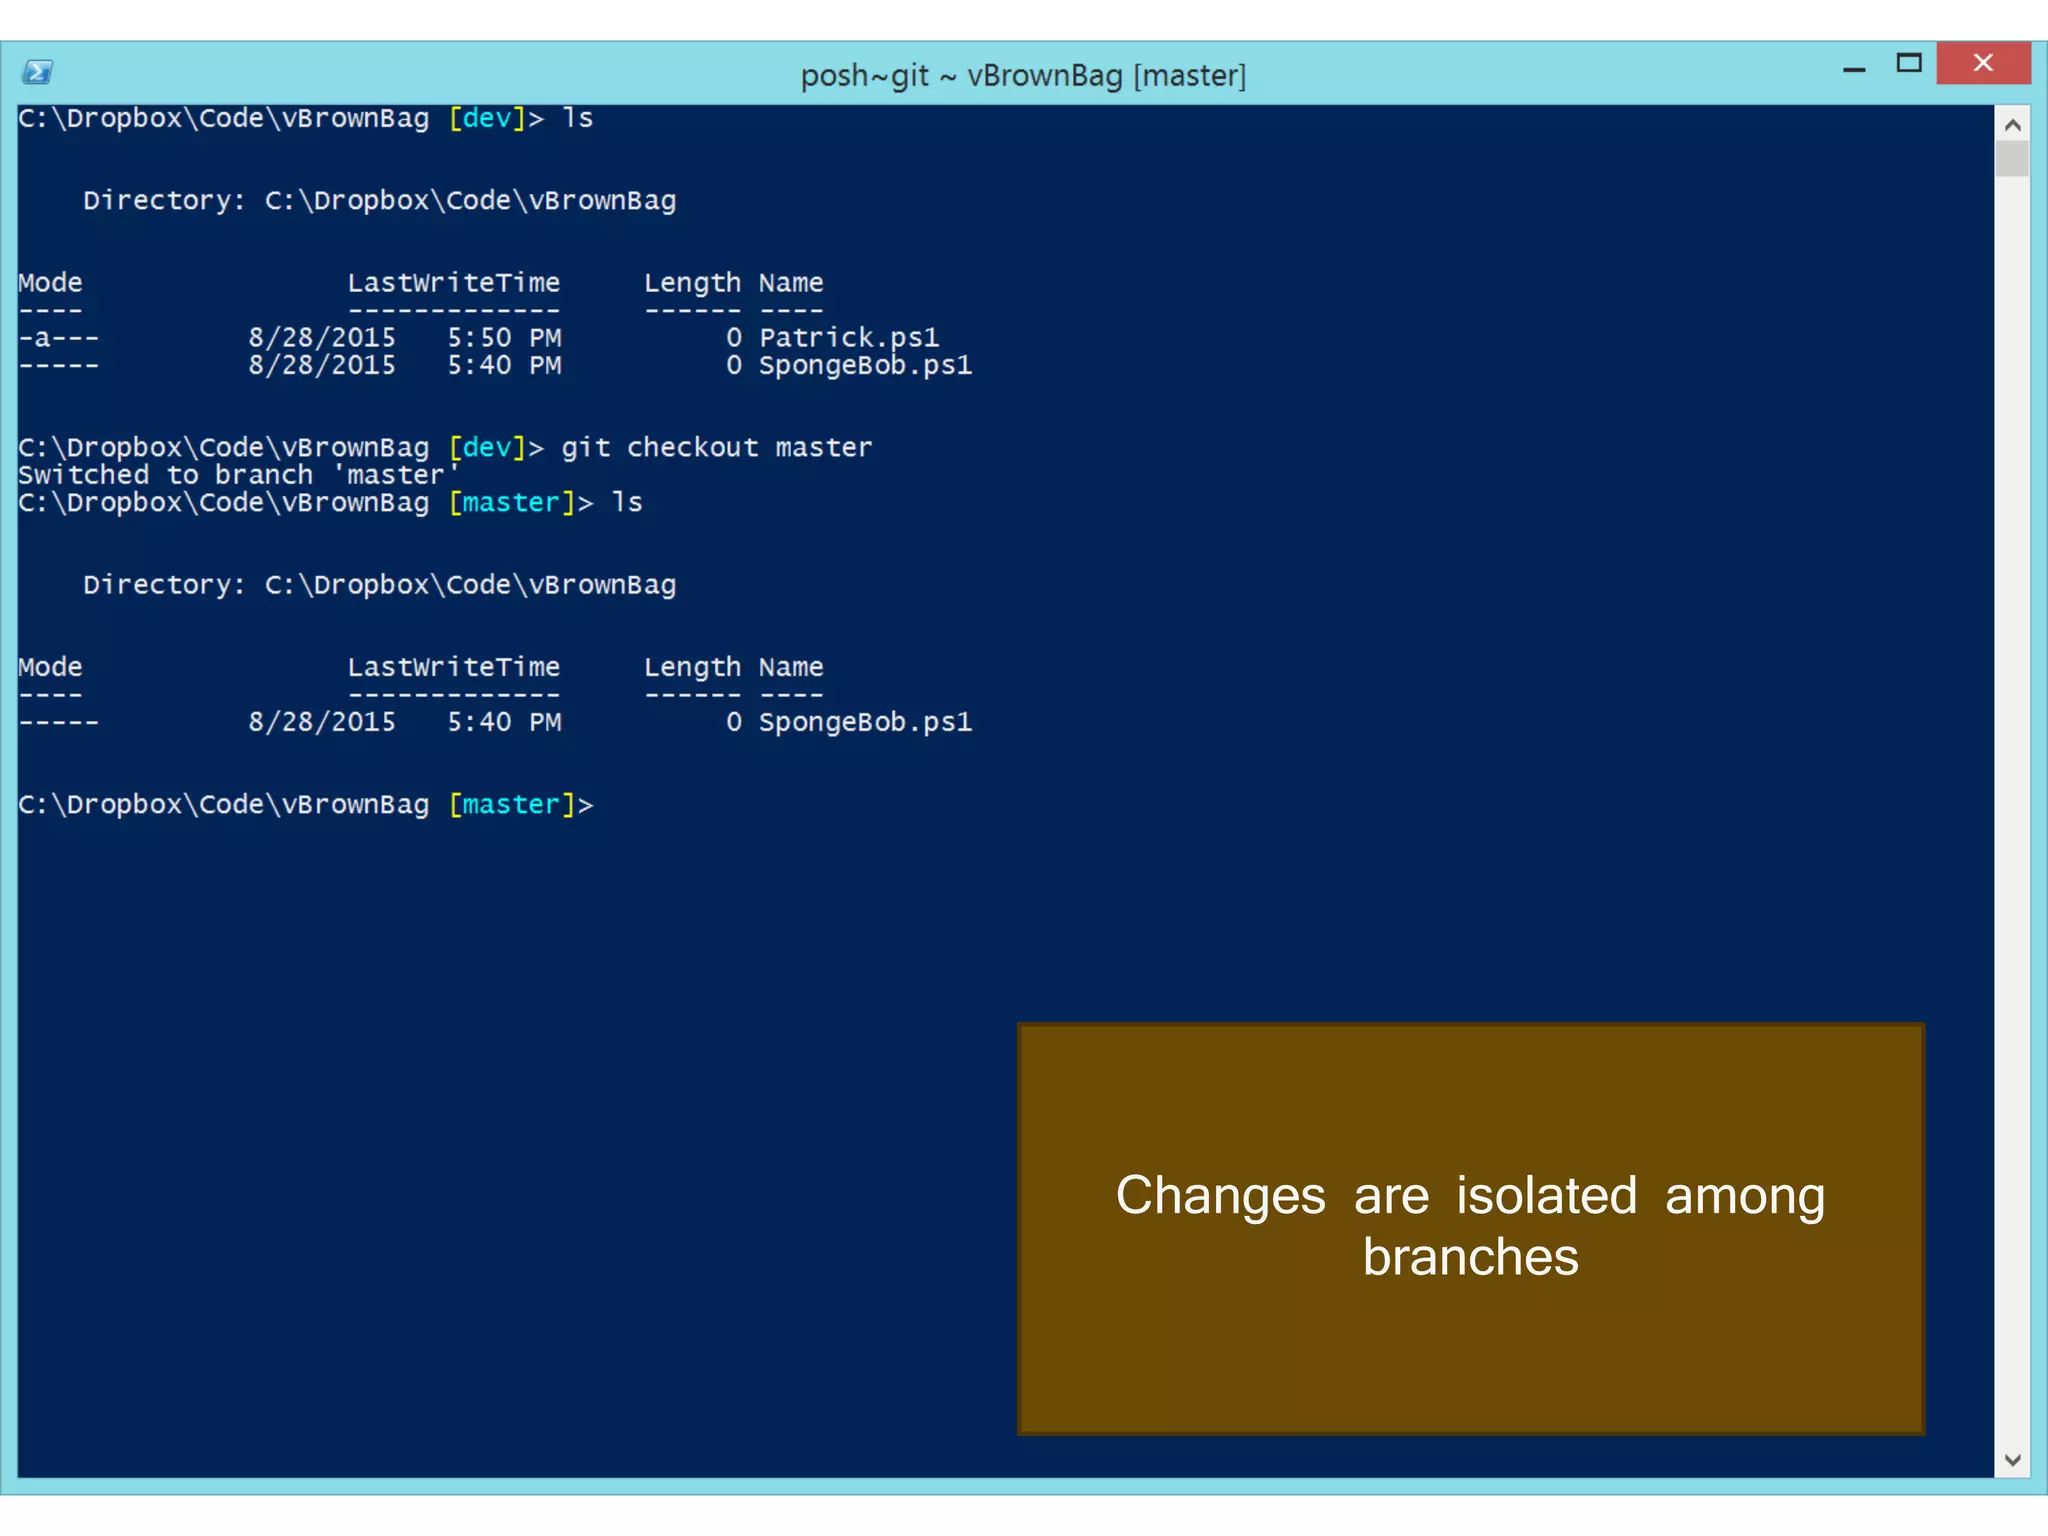Click SpongeBob.ps1 in the master branch listing

pos(864,722)
